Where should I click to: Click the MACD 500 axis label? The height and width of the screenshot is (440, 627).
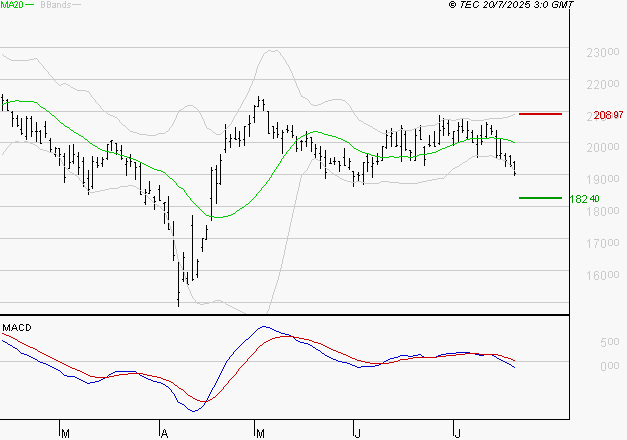610,342
